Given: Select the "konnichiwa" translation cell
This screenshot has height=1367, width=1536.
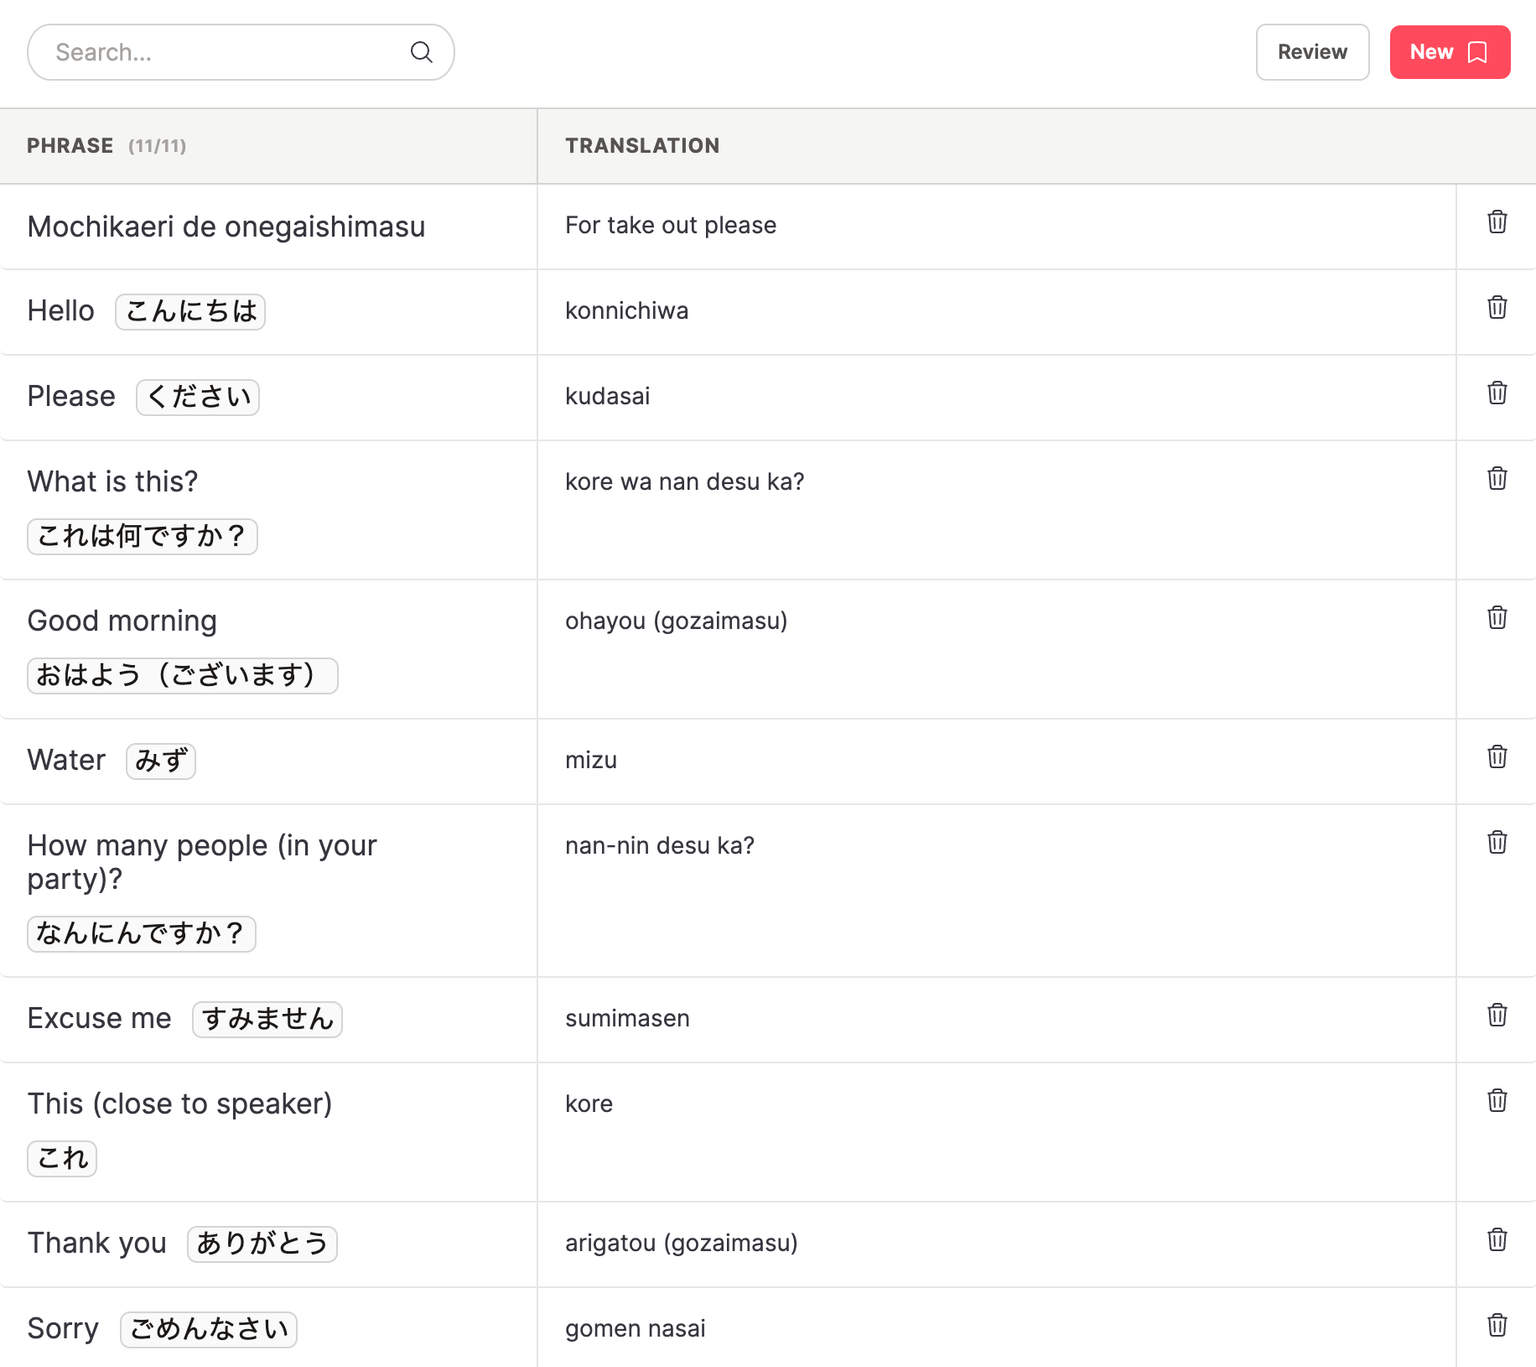Looking at the screenshot, I should click(x=627, y=311).
